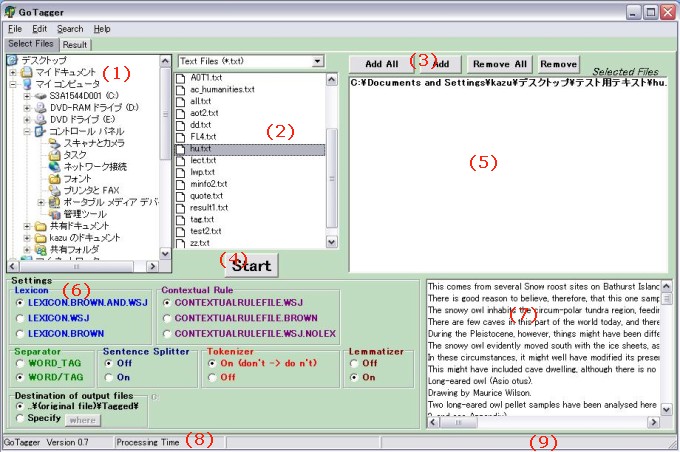
Task: Click the Administrative Tools (管理ツール) icon
Action: coord(55,214)
